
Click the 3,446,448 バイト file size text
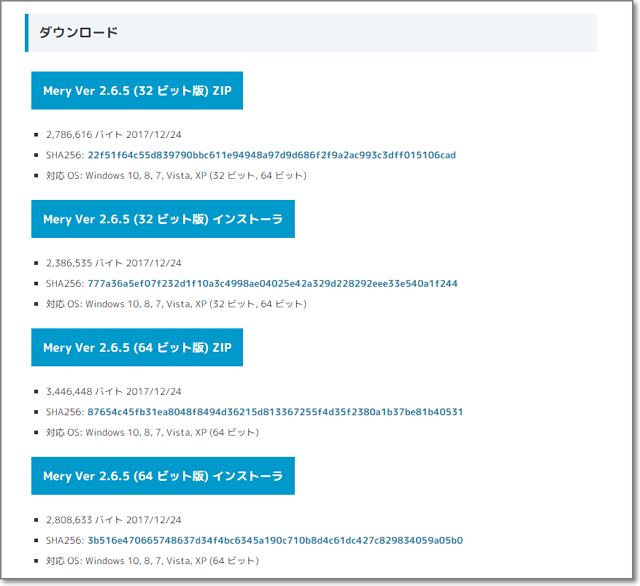84,391
